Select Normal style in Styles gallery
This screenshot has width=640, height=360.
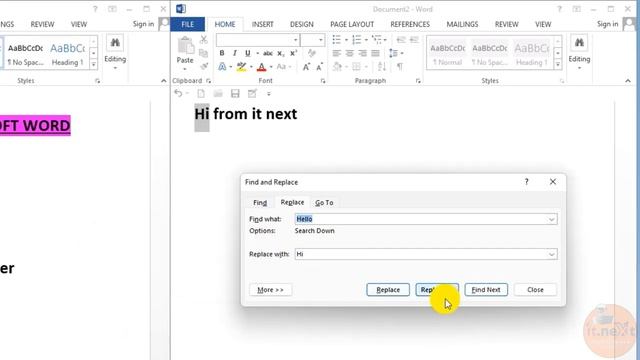click(448, 53)
